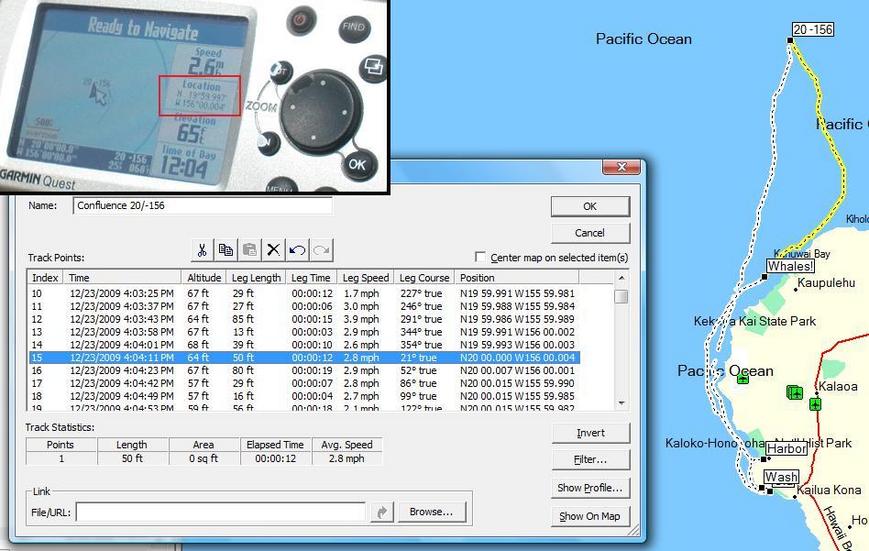The image size is (869, 551).
Task: Click OK to confirm track properties
Action: point(590,206)
